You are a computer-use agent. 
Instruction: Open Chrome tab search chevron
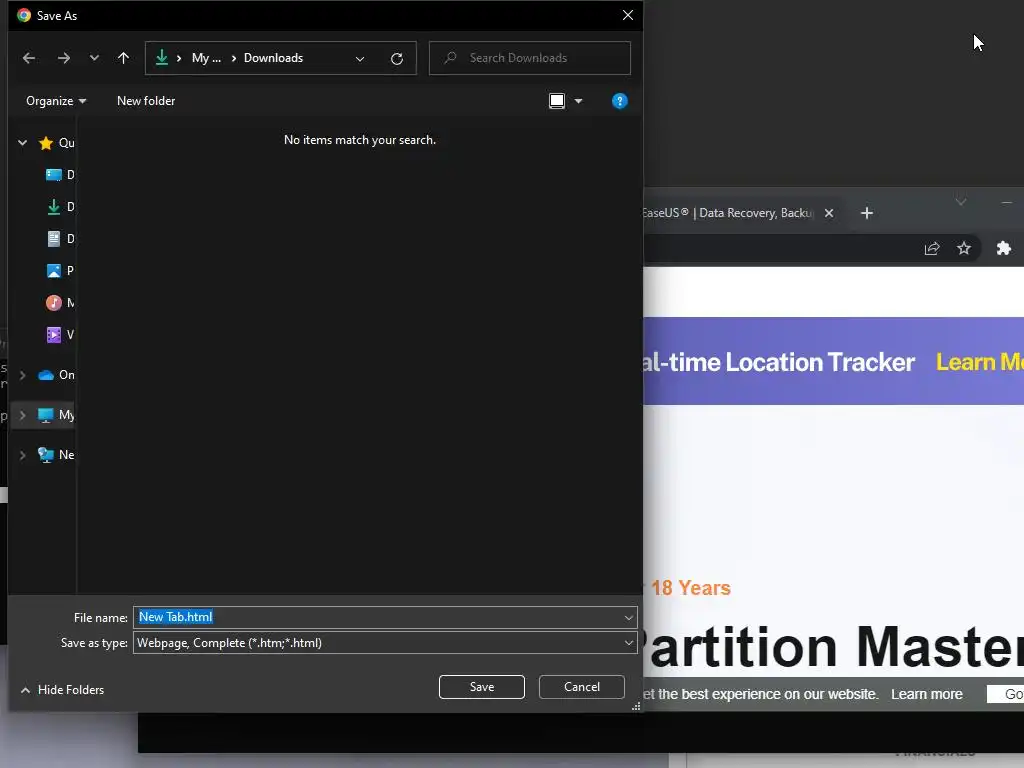pos(961,201)
